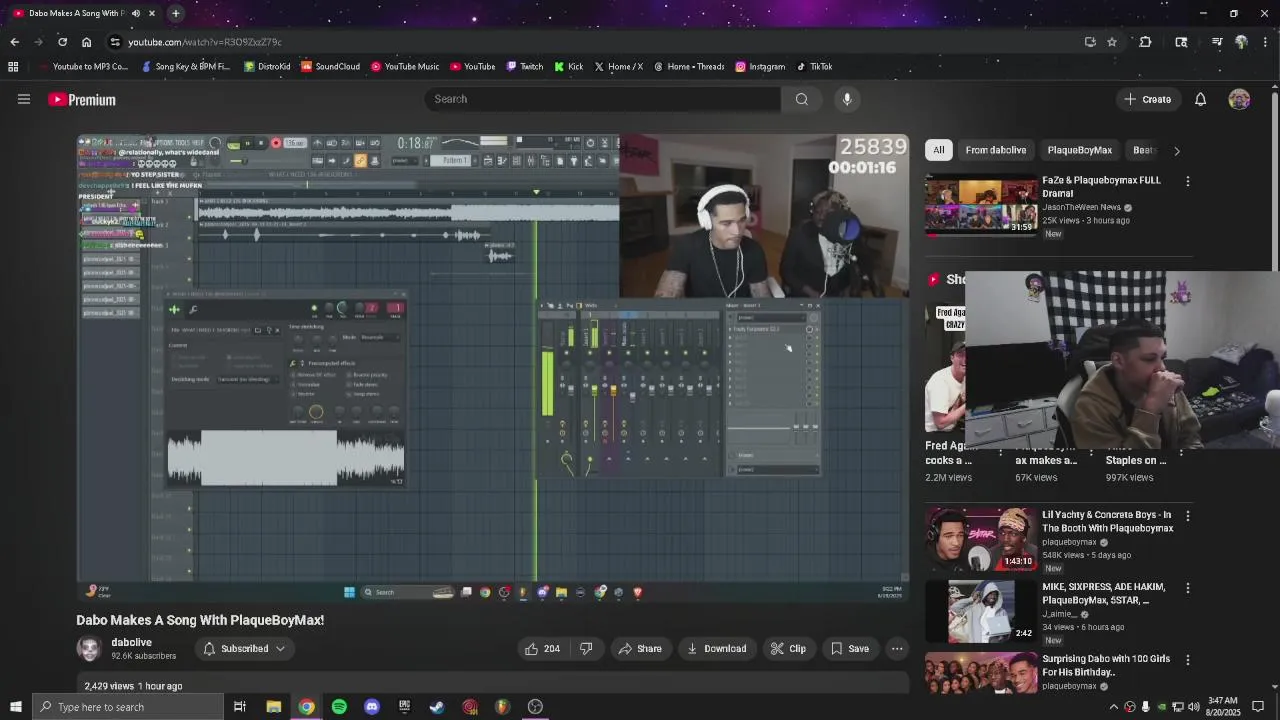Select the PlaqueBoyMax filter chip
Image resolution: width=1280 pixels, height=720 pixels.
click(x=1079, y=150)
